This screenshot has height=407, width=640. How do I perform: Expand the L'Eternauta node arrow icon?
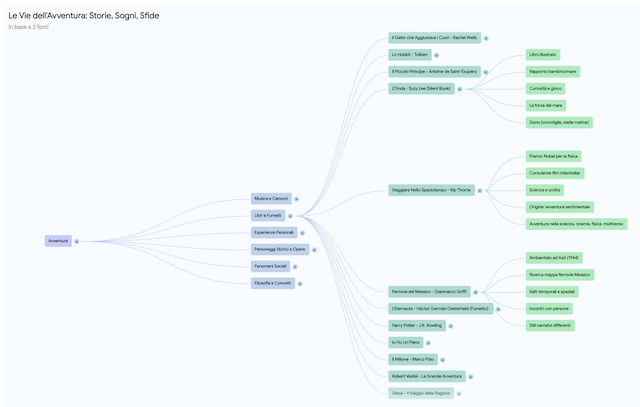(499, 309)
